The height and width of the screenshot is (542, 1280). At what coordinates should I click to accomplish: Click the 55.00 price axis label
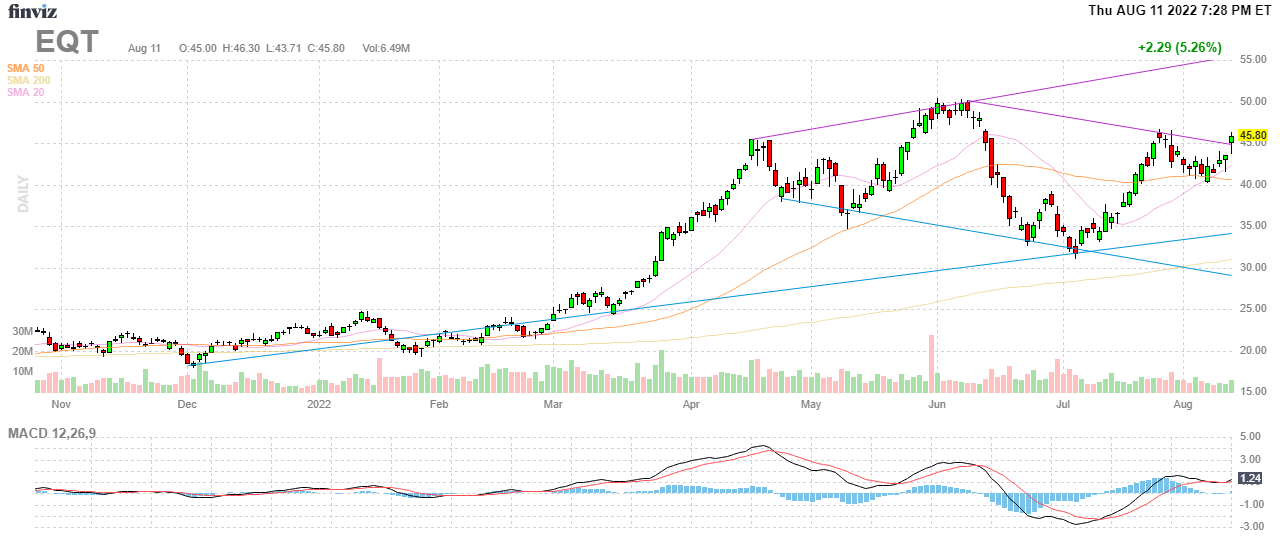[1253, 61]
